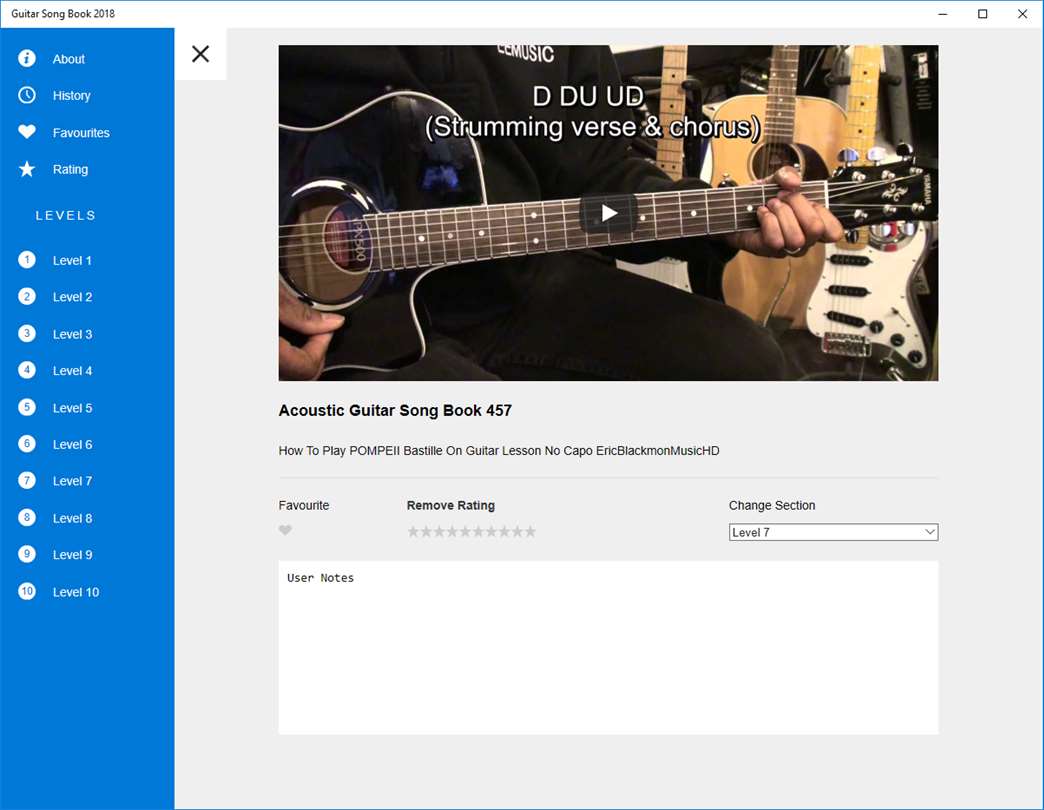Rate the song six stars

pyautogui.click(x=479, y=531)
